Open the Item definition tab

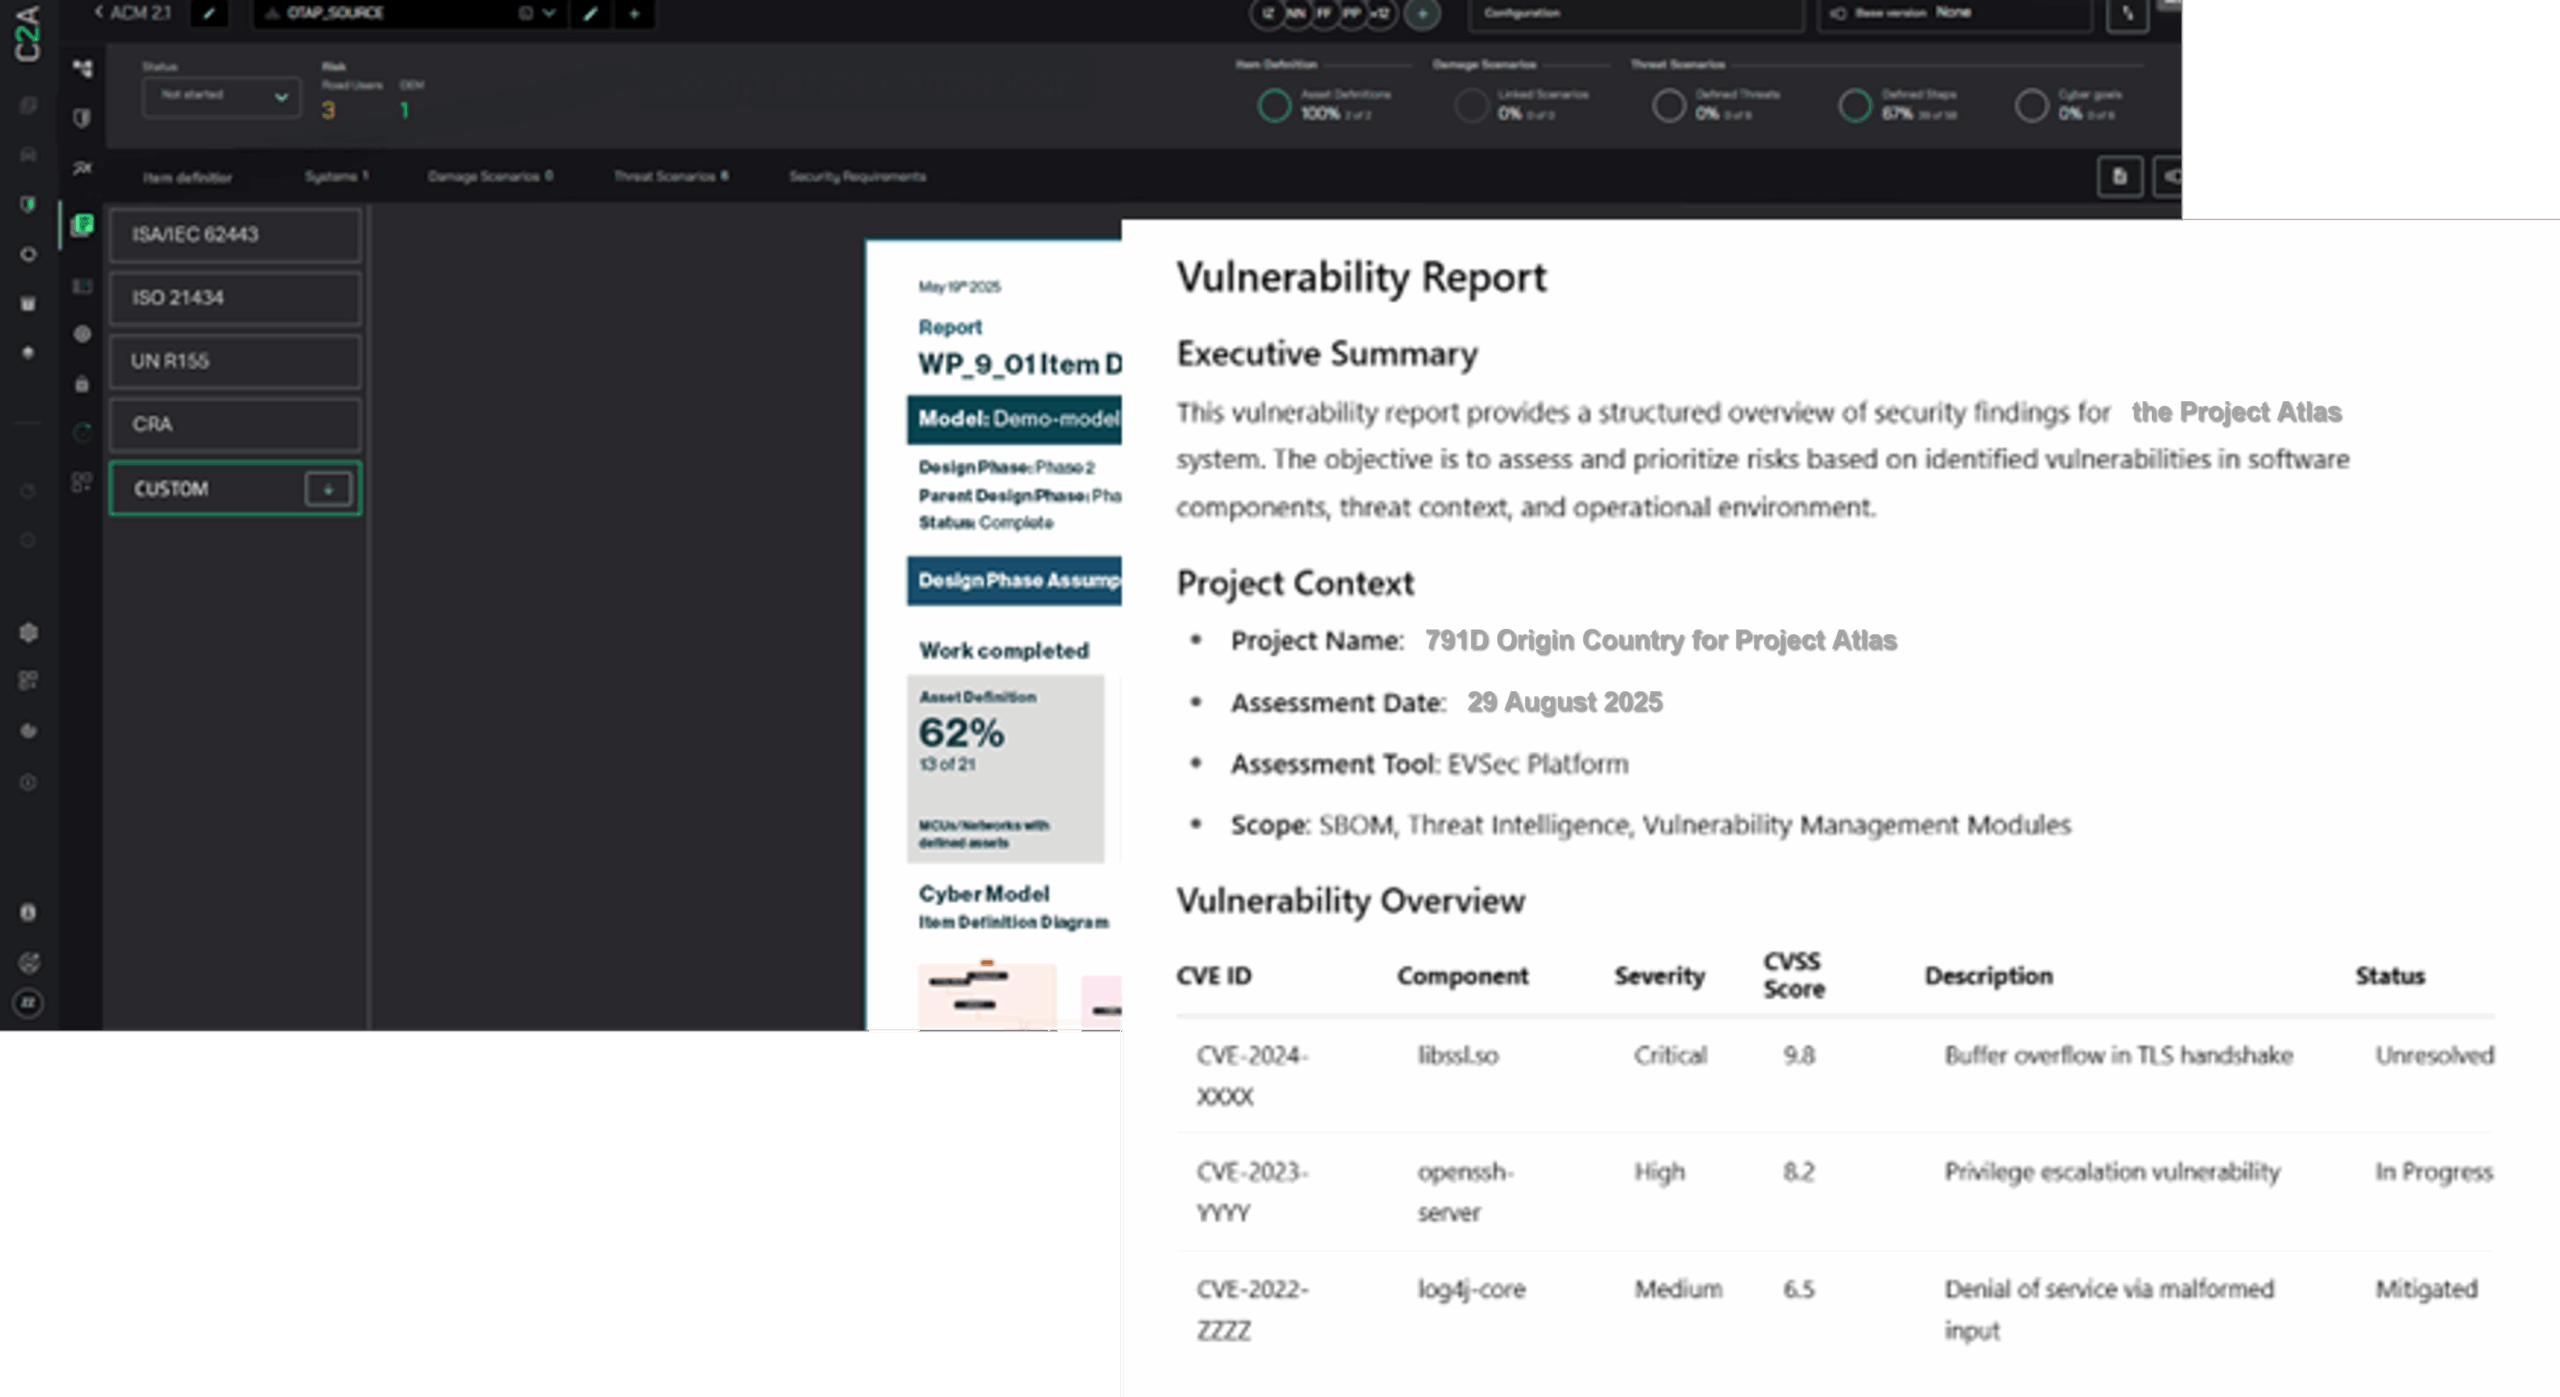[x=187, y=177]
